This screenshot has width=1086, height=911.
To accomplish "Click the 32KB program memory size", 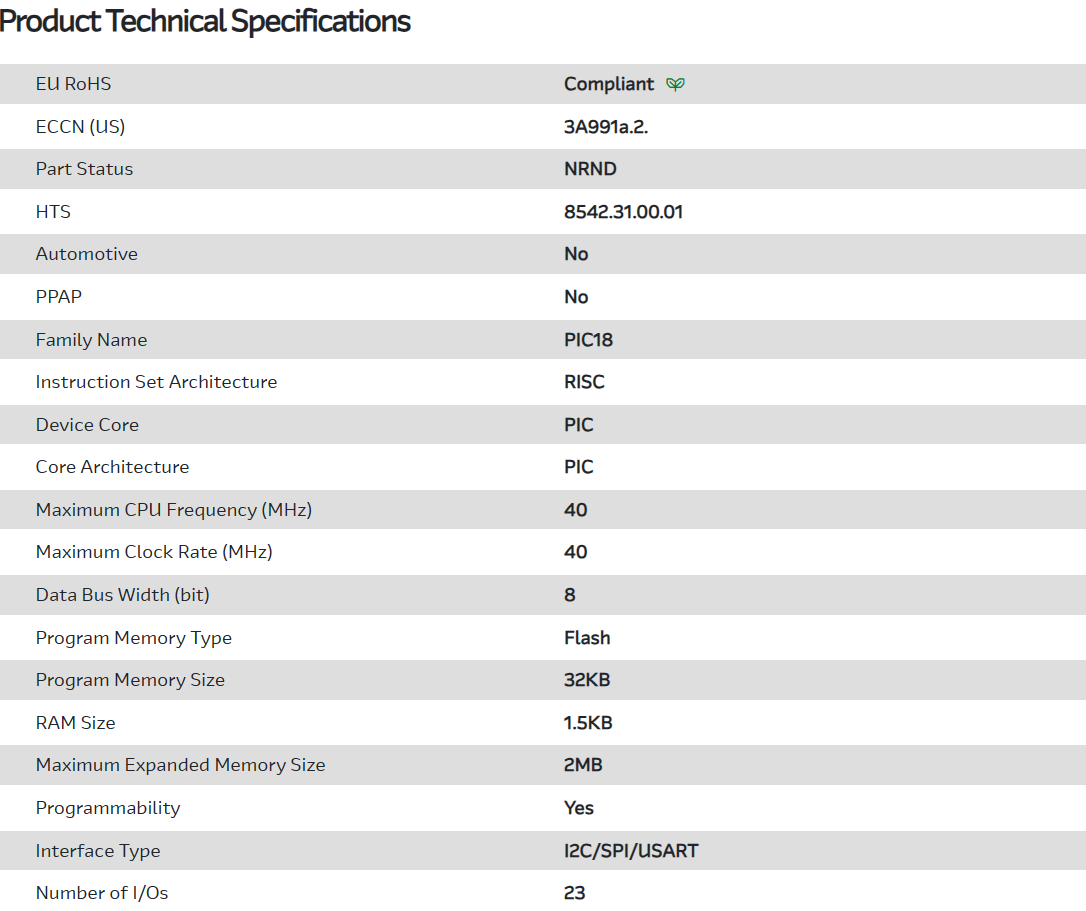I will click(x=587, y=680).
